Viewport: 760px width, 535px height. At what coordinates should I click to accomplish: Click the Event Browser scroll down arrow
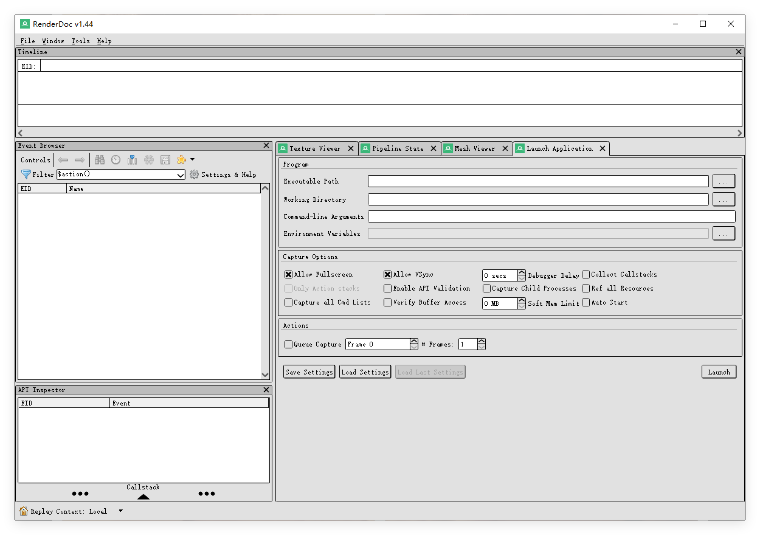(265, 375)
